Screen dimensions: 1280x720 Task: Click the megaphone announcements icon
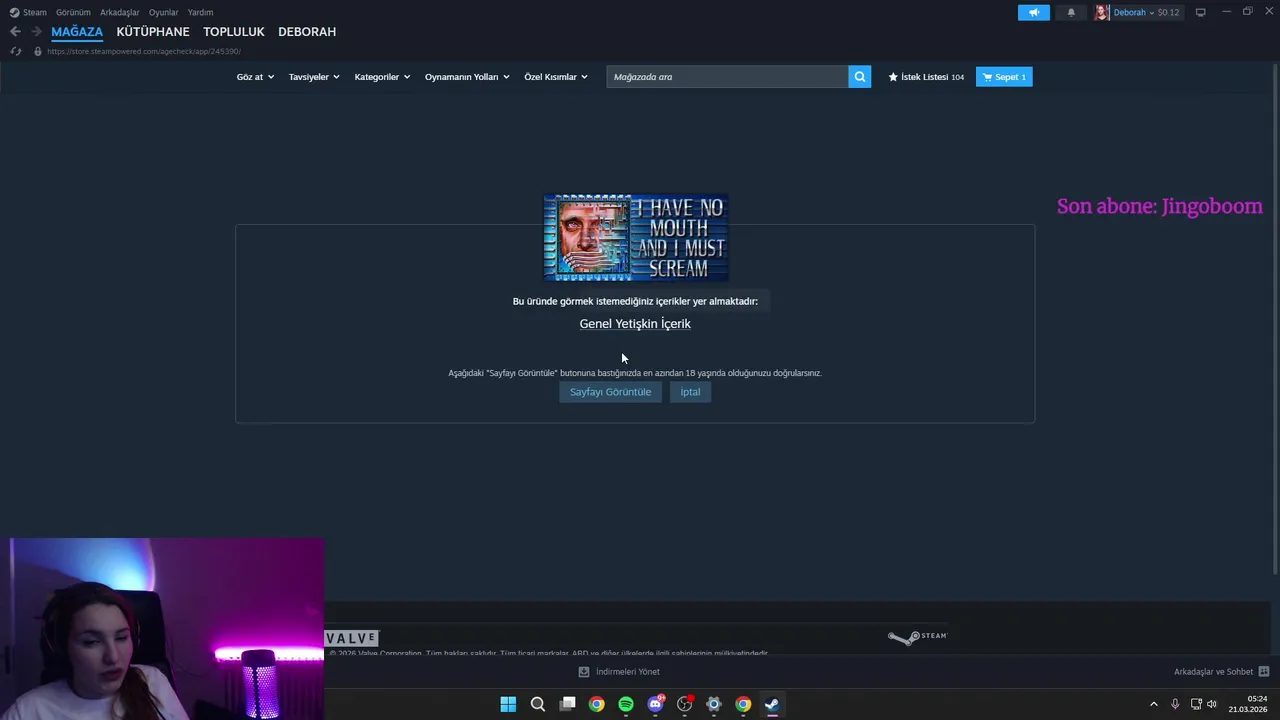point(1034,13)
